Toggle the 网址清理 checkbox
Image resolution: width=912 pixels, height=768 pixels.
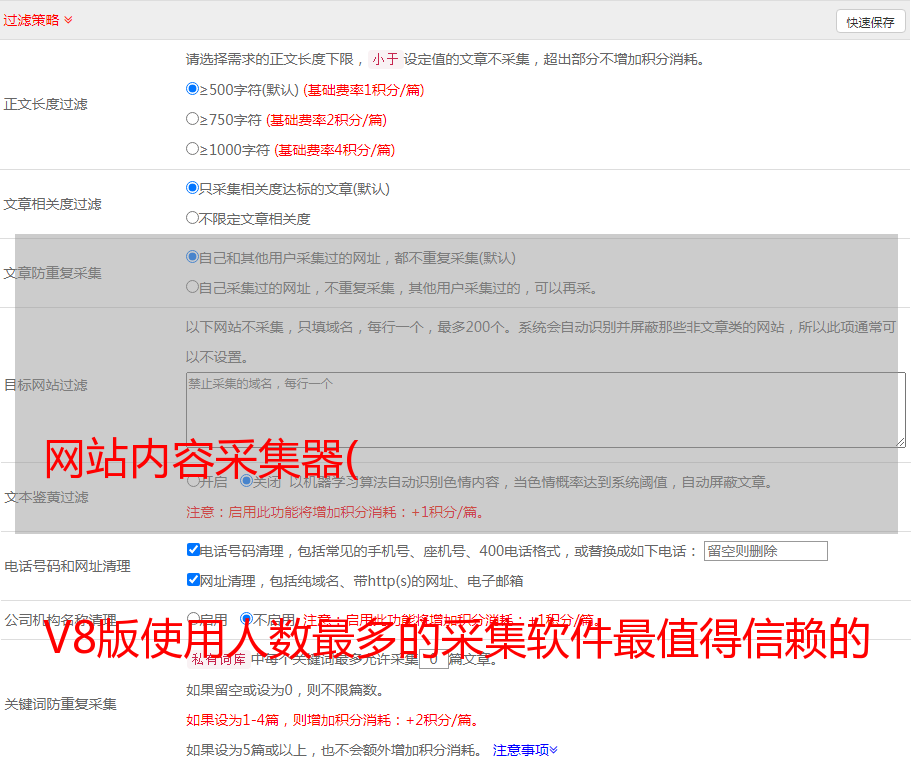tap(193, 580)
